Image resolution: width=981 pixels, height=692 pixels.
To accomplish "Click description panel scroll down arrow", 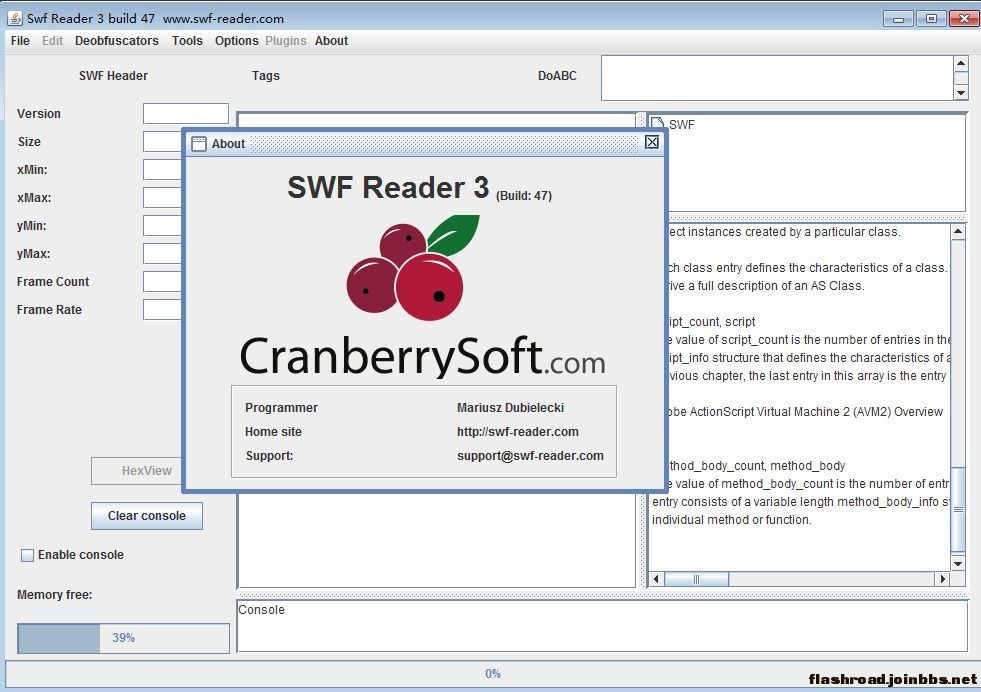I will (x=958, y=563).
